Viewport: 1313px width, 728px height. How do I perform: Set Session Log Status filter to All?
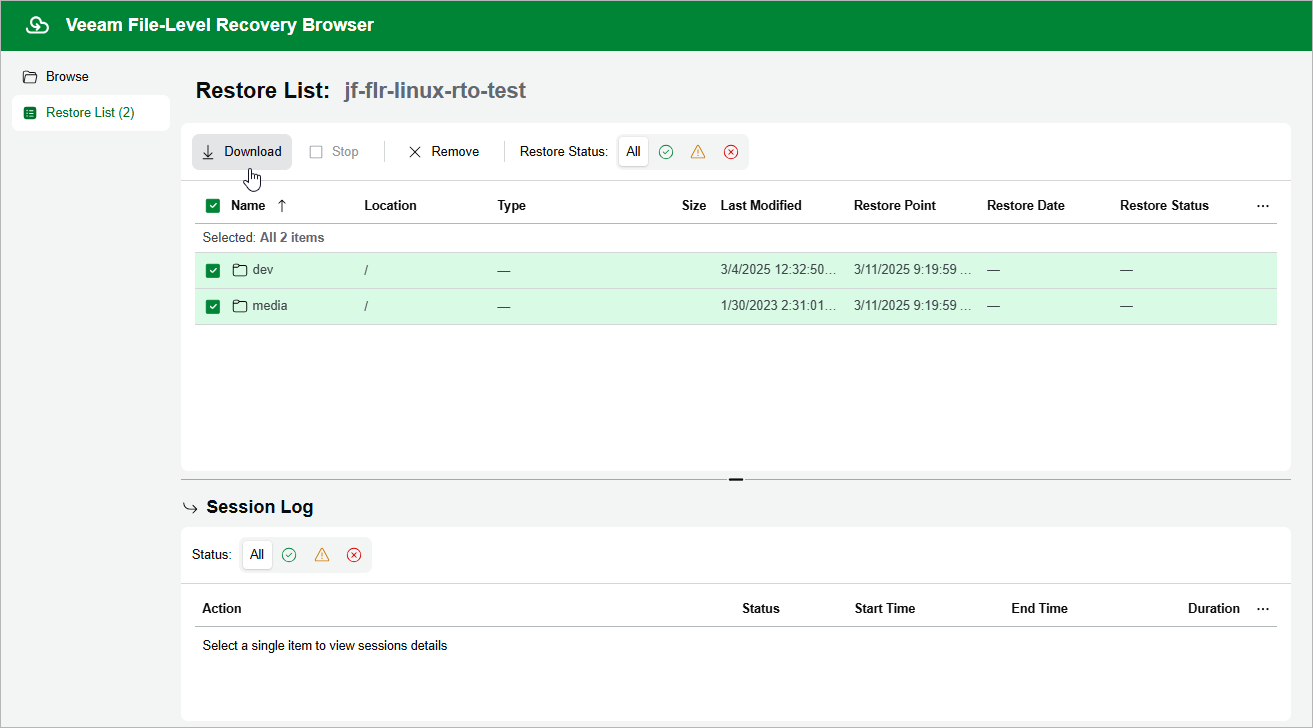257,554
